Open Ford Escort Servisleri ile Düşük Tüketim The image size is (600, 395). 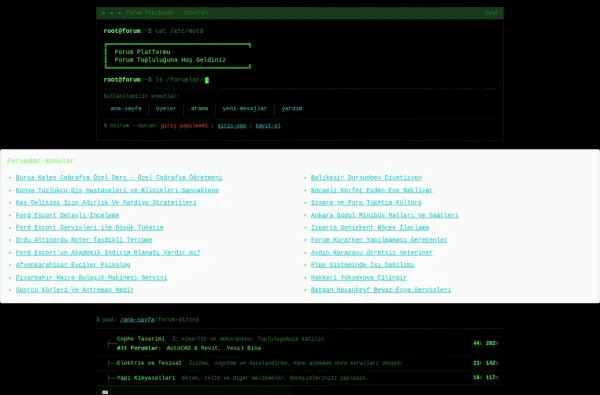[90, 227]
